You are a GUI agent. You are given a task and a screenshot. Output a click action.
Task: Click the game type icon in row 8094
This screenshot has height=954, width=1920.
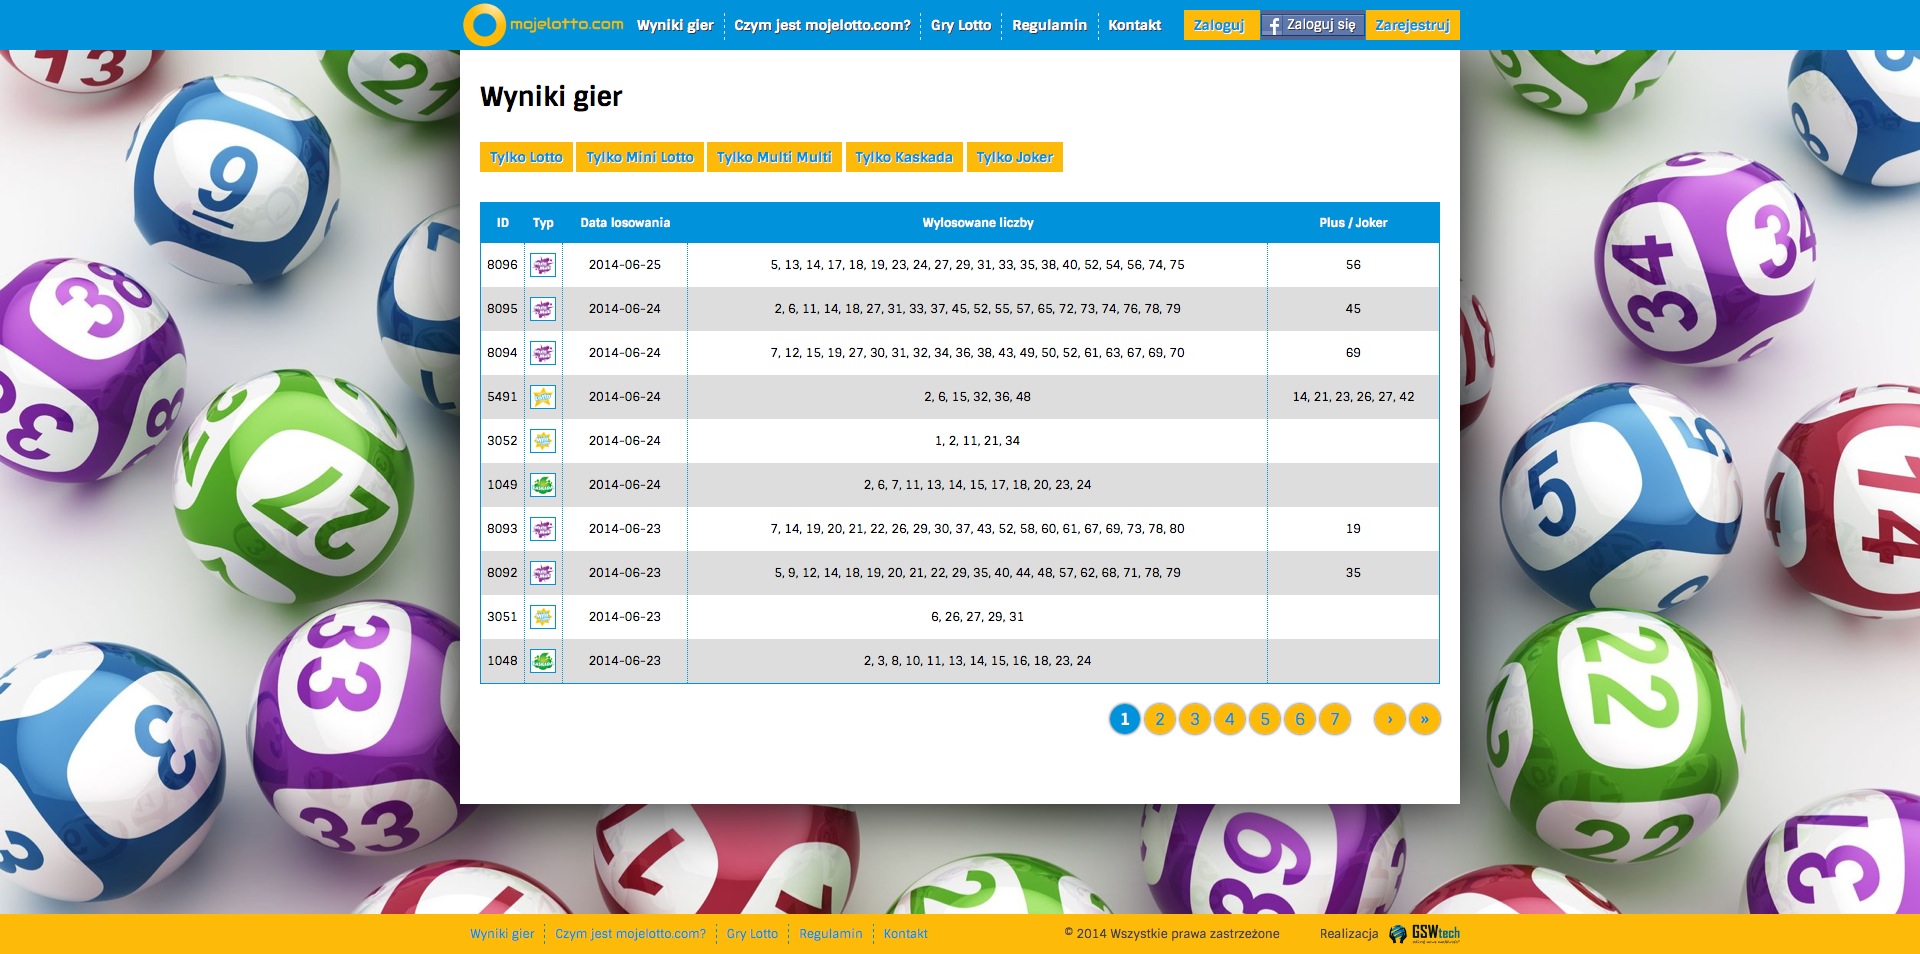point(543,353)
